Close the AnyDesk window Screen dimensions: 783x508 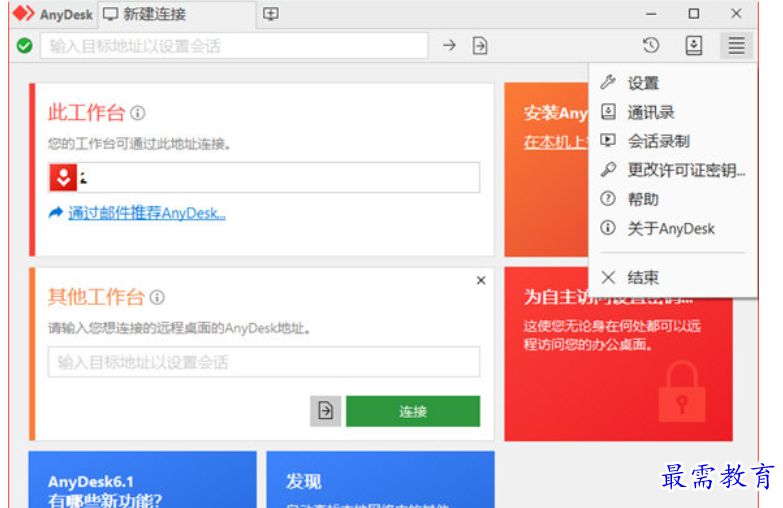tap(736, 13)
